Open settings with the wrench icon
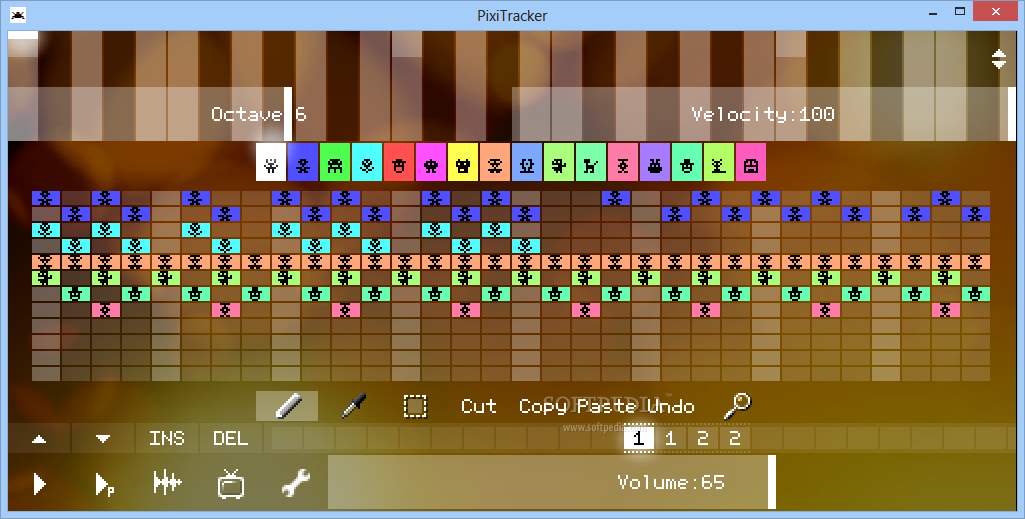 [x=295, y=484]
